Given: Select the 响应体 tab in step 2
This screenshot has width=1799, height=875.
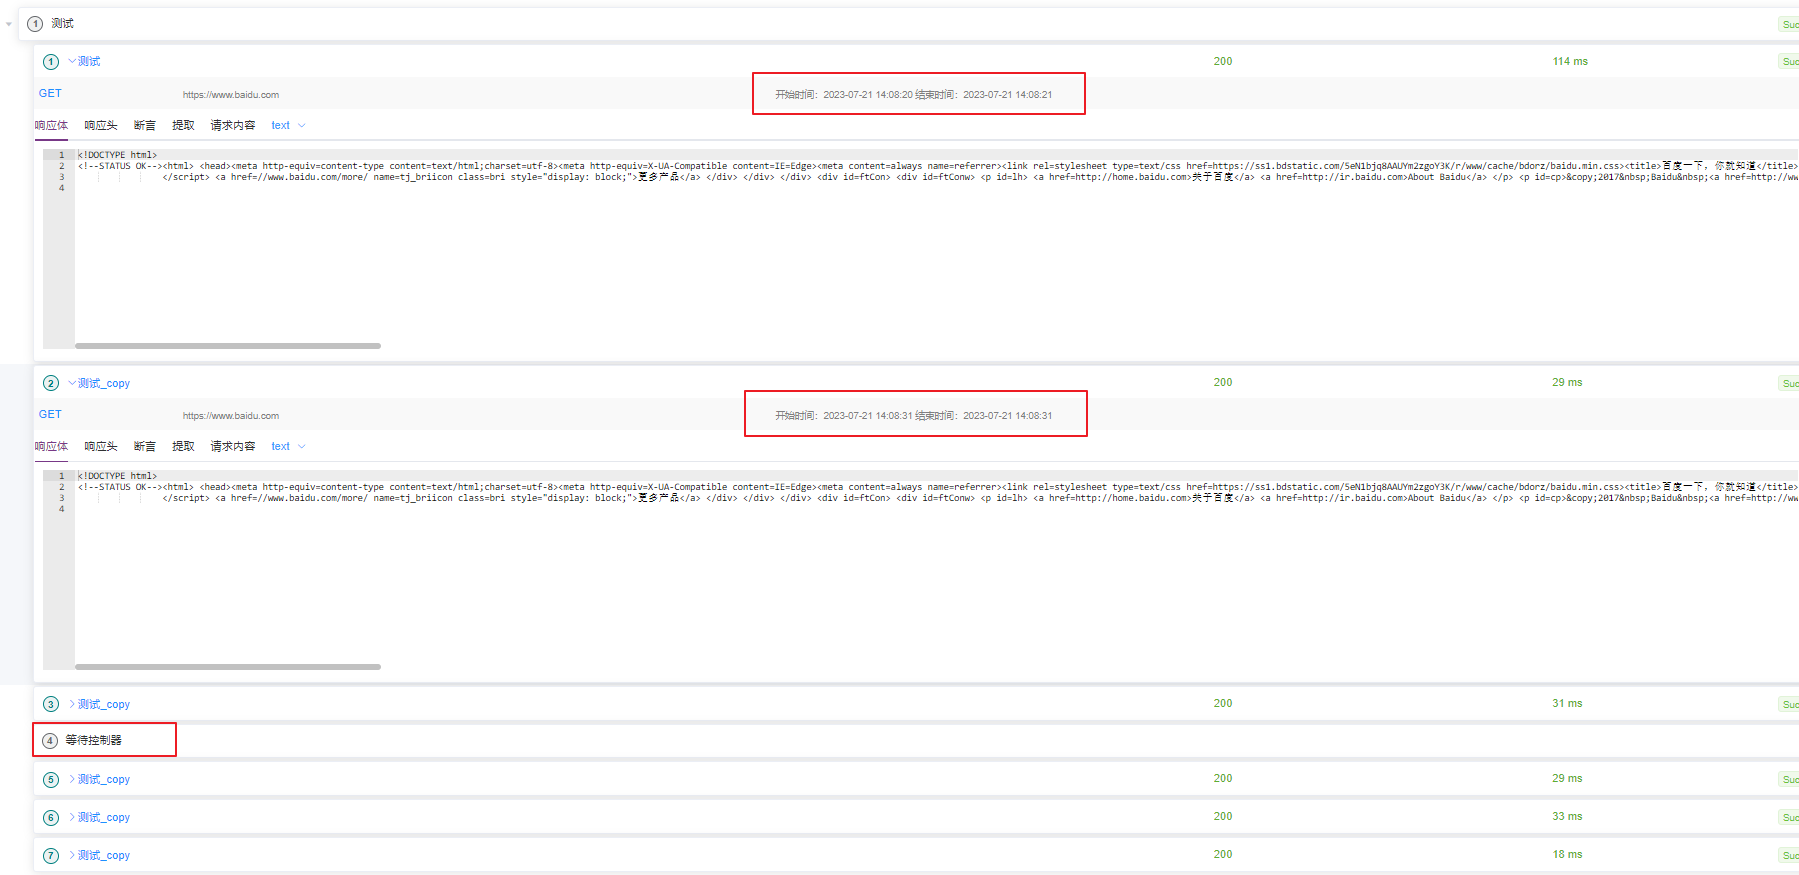Looking at the screenshot, I should point(51,446).
